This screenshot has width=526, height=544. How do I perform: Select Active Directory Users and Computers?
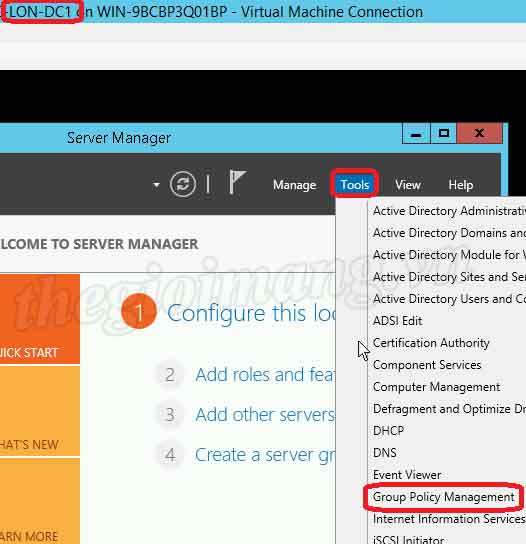pyautogui.click(x=449, y=299)
